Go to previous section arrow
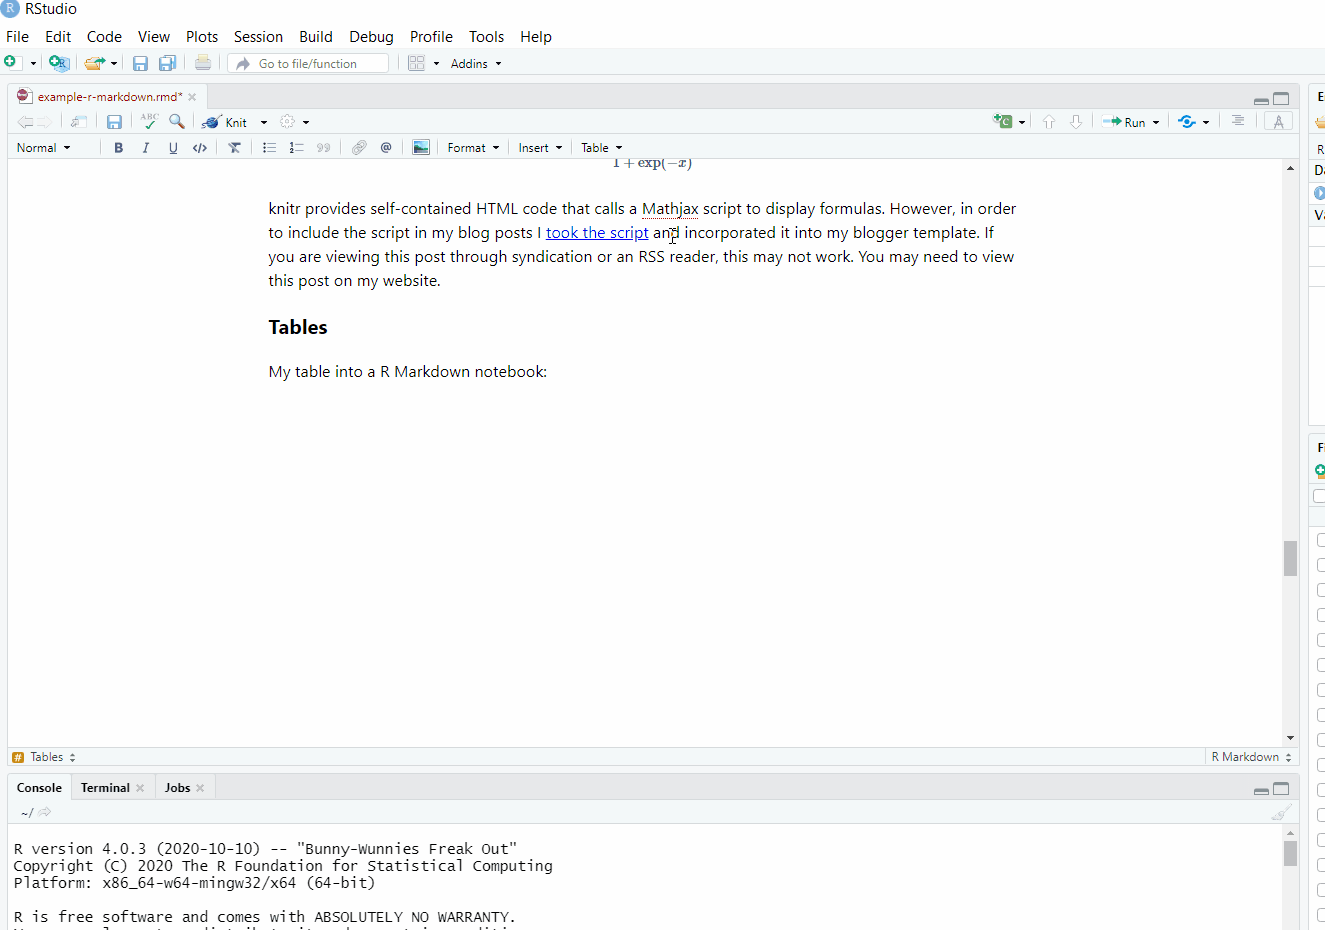The image size is (1325, 930). pos(1049,121)
